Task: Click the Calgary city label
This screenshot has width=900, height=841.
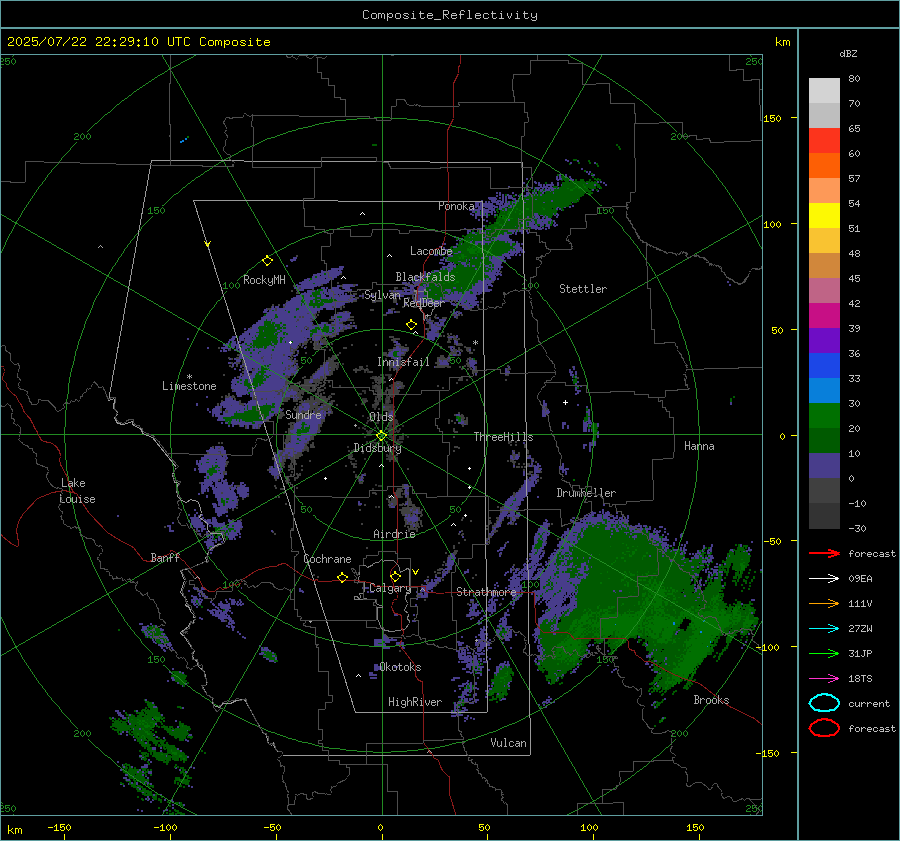Action: 390,588
